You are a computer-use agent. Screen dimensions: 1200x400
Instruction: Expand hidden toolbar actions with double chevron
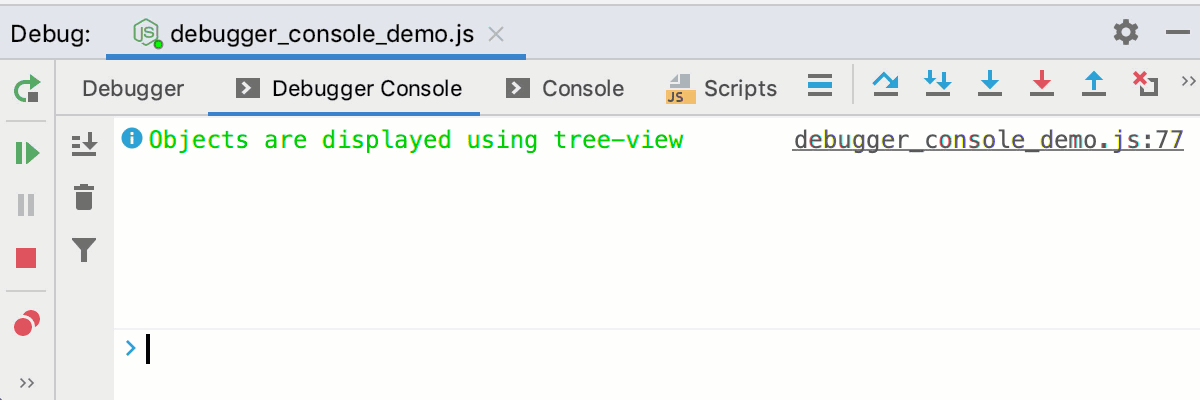[1188, 80]
